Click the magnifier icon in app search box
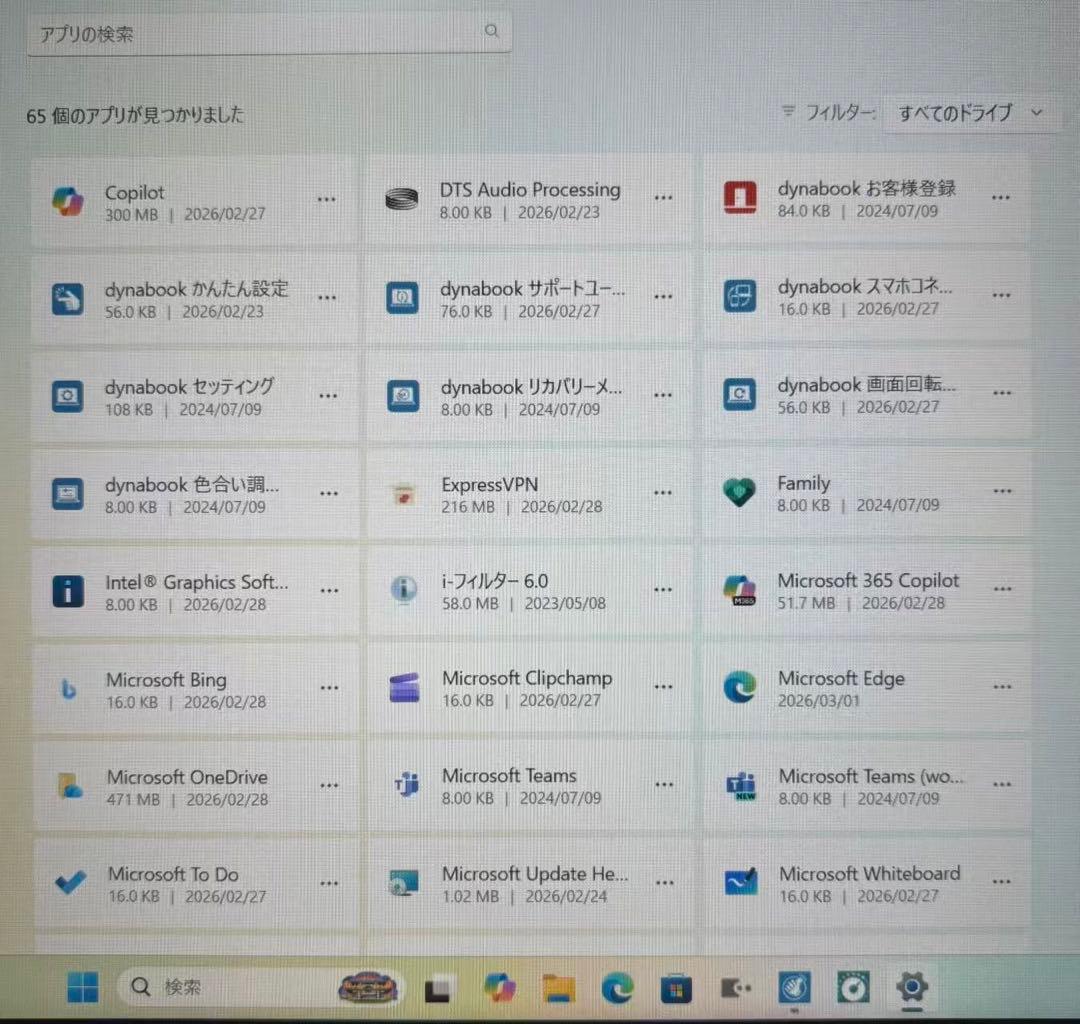Image resolution: width=1080 pixels, height=1024 pixels. 492,30
